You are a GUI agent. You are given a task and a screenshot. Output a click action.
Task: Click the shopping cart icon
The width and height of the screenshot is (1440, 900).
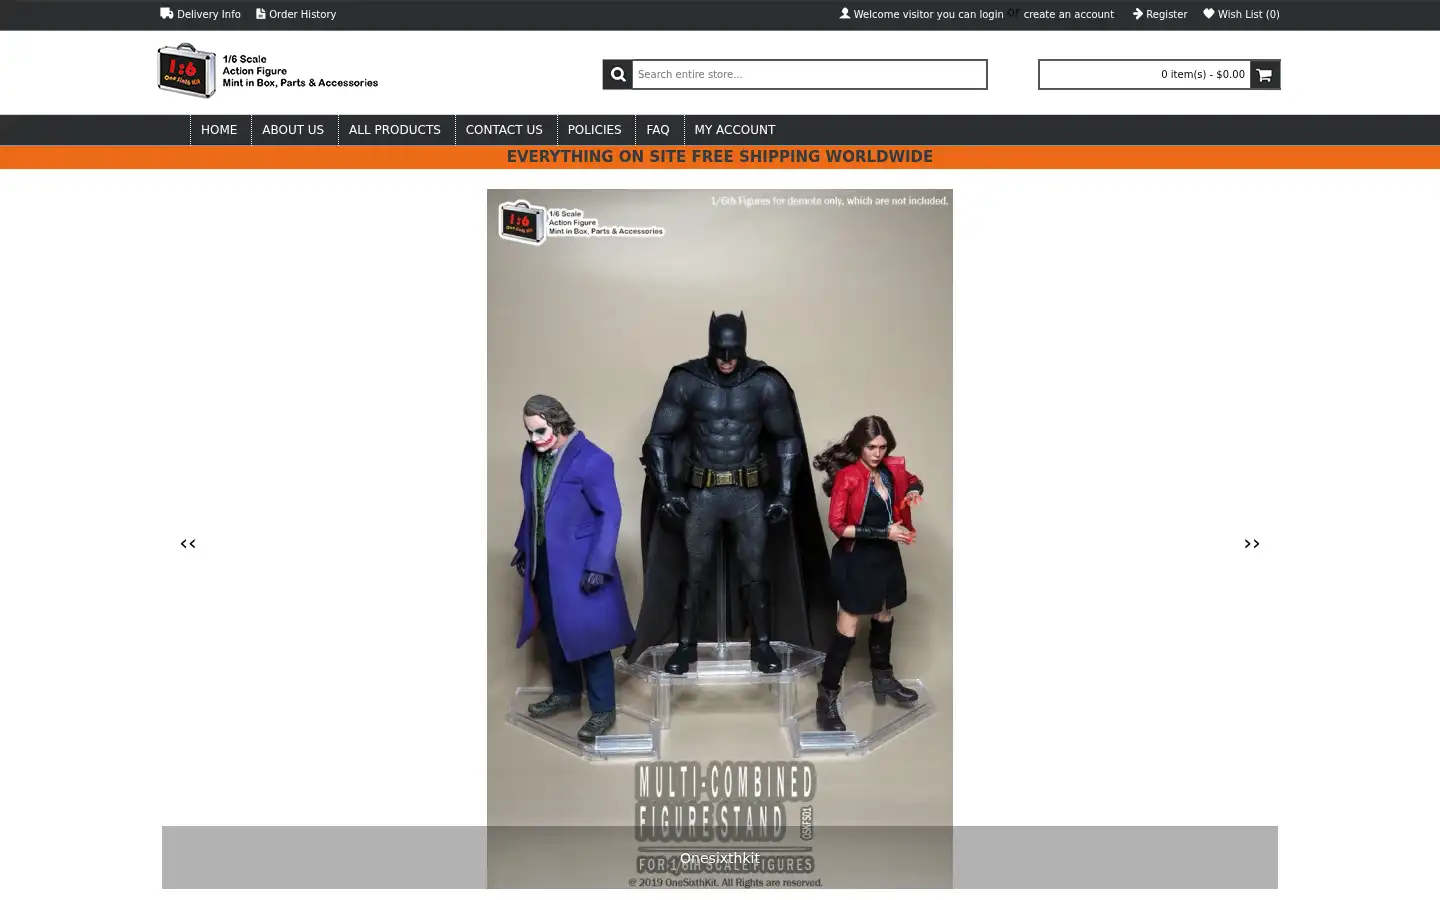(1265, 74)
